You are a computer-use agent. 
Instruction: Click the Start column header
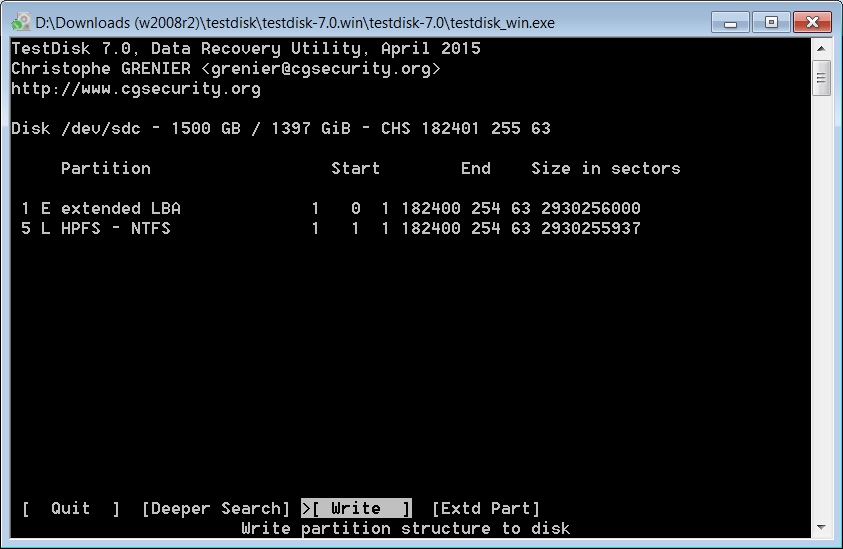[355, 168]
